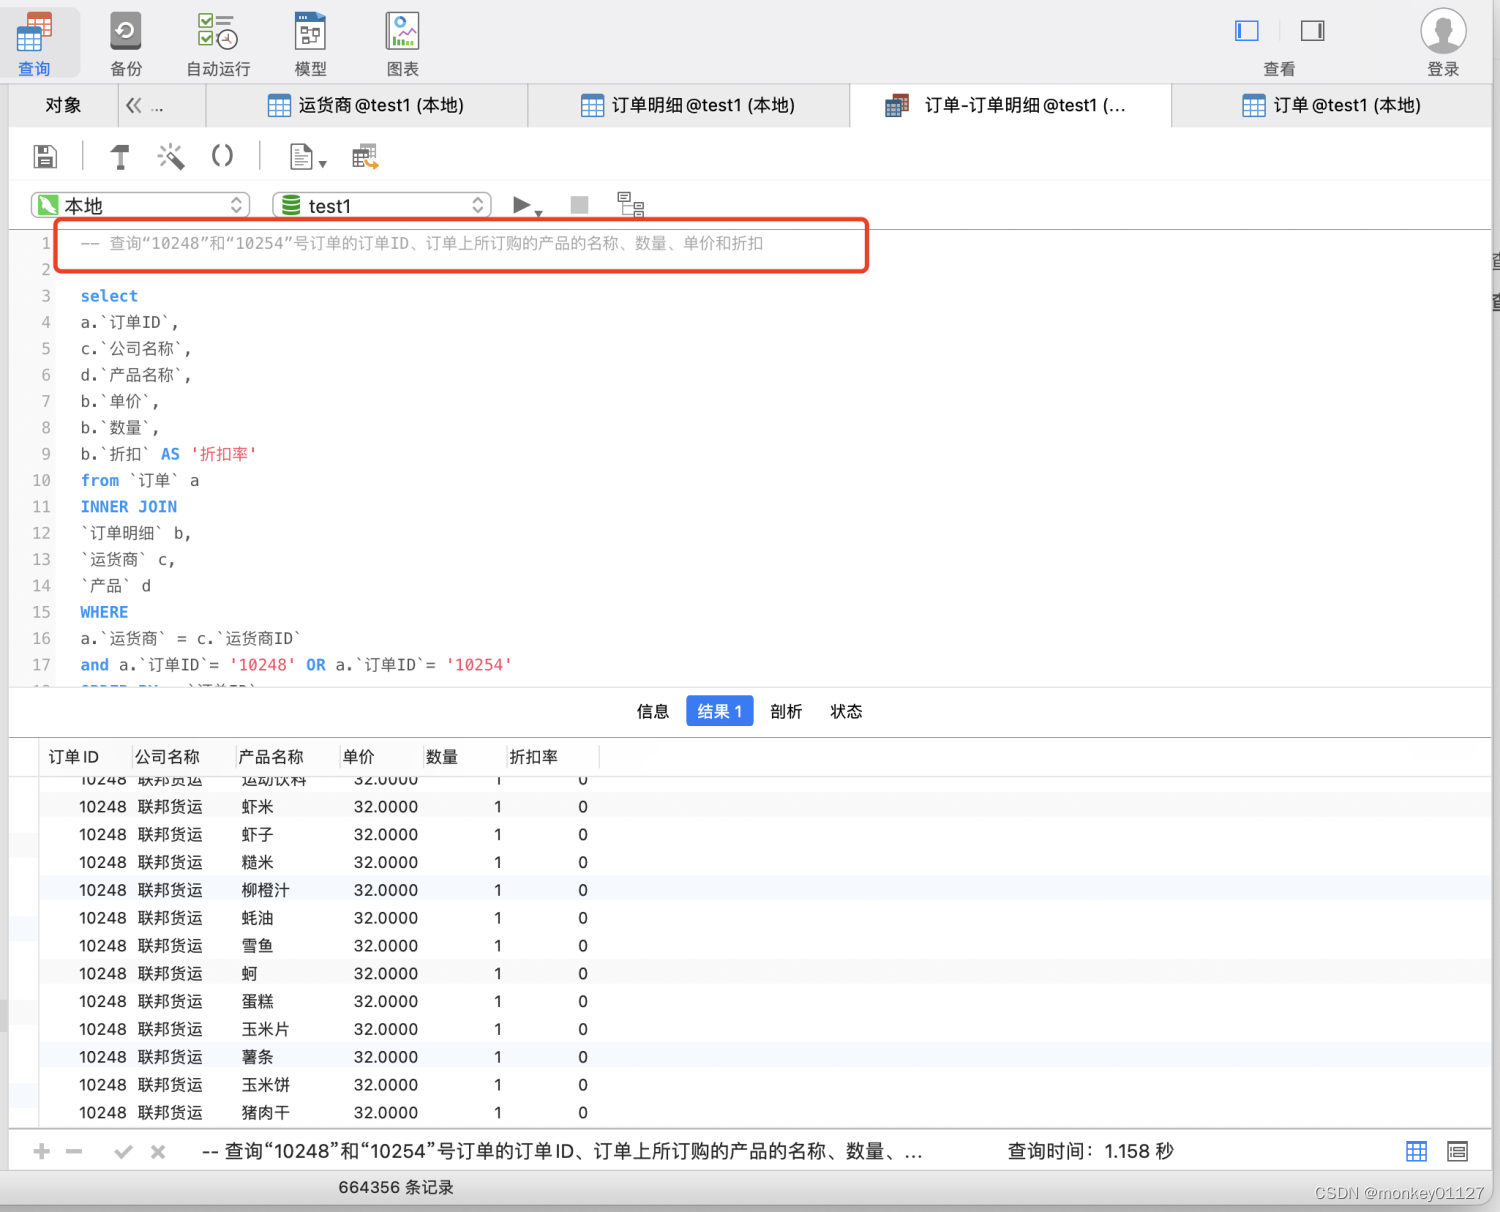Image resolution: width=1500 pixels, height=1212 pixels.
Task: Beautify SQL with the magic wand icon
Action: click(x=171, y=156)
